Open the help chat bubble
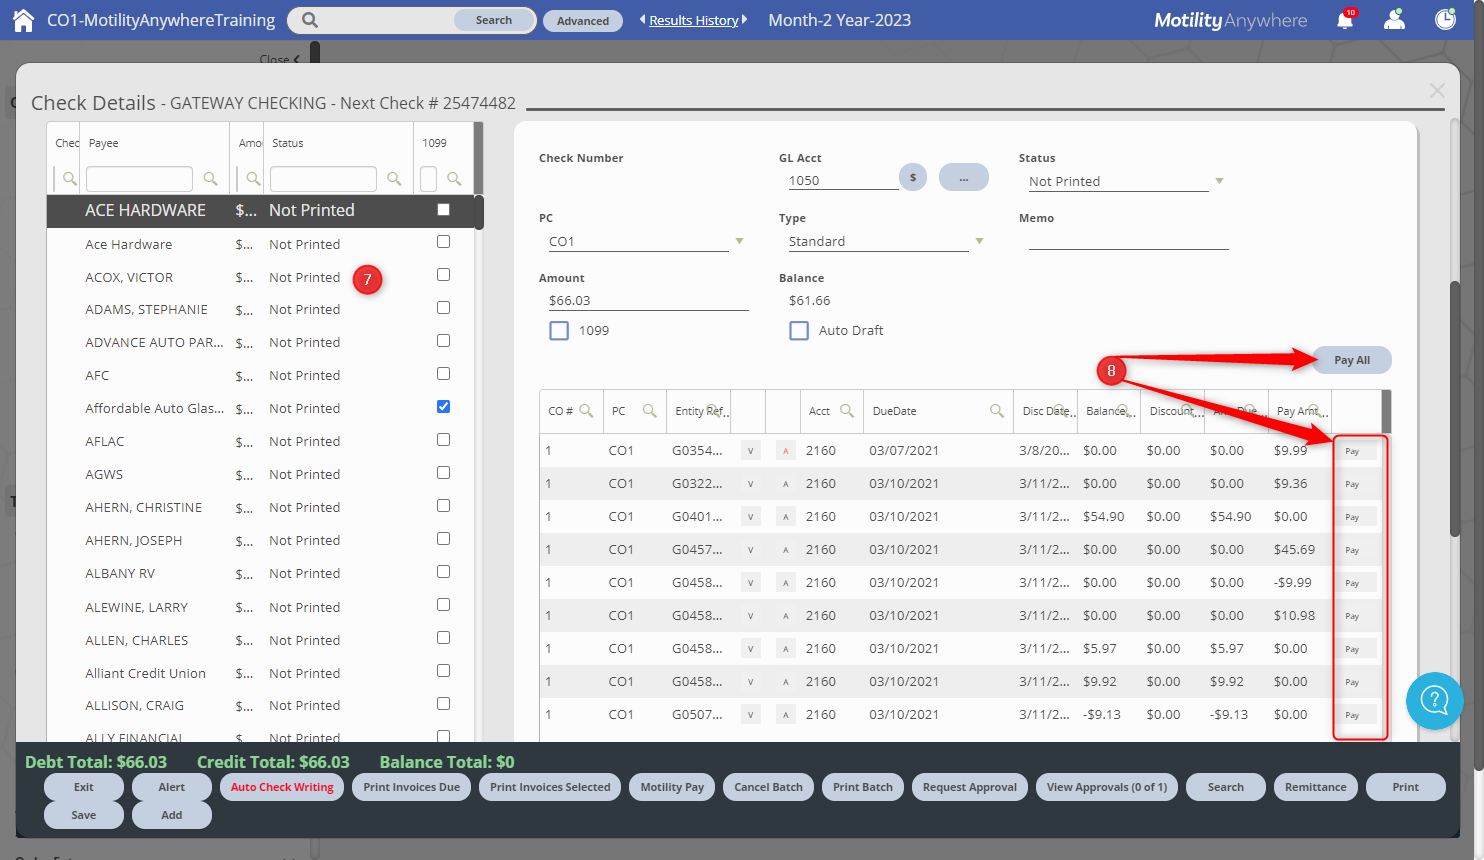The height and width of the screenshot is (860, 1484). [x=1435, y=700]
